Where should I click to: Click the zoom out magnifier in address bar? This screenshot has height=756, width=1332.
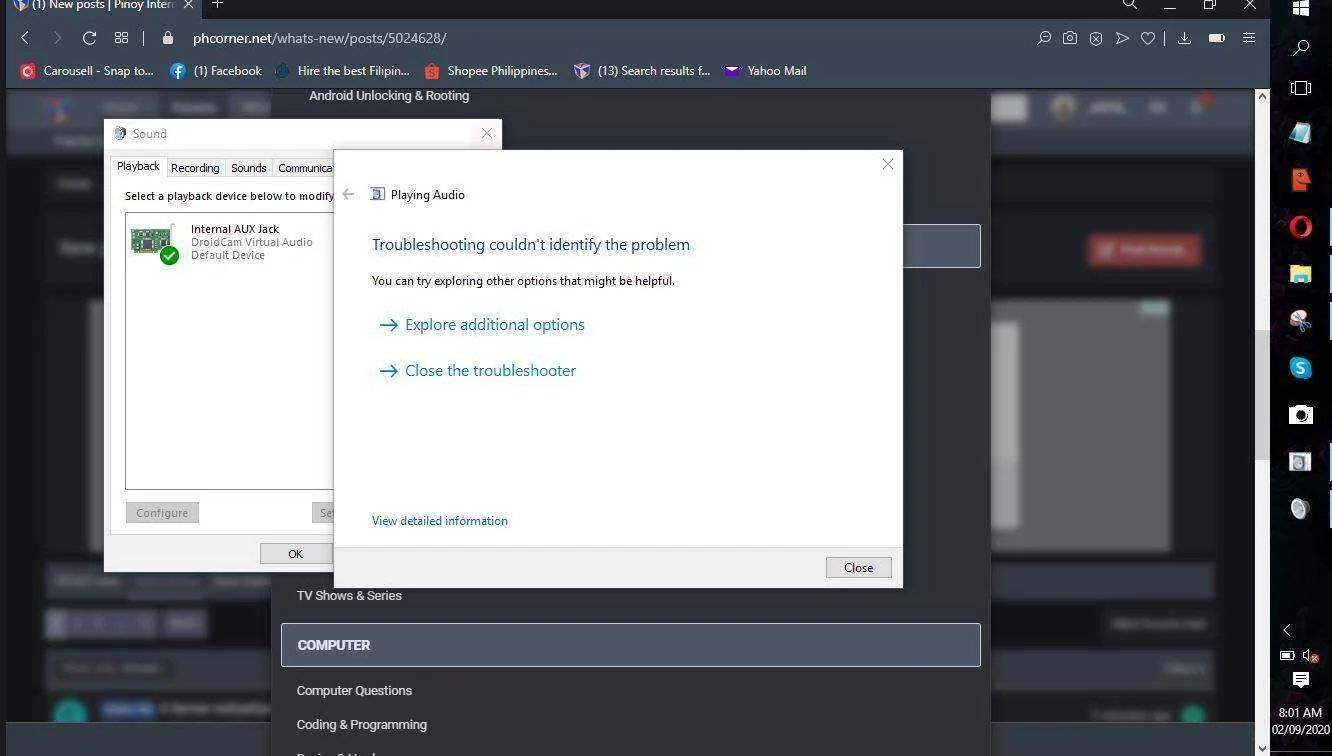point(1044,38)
